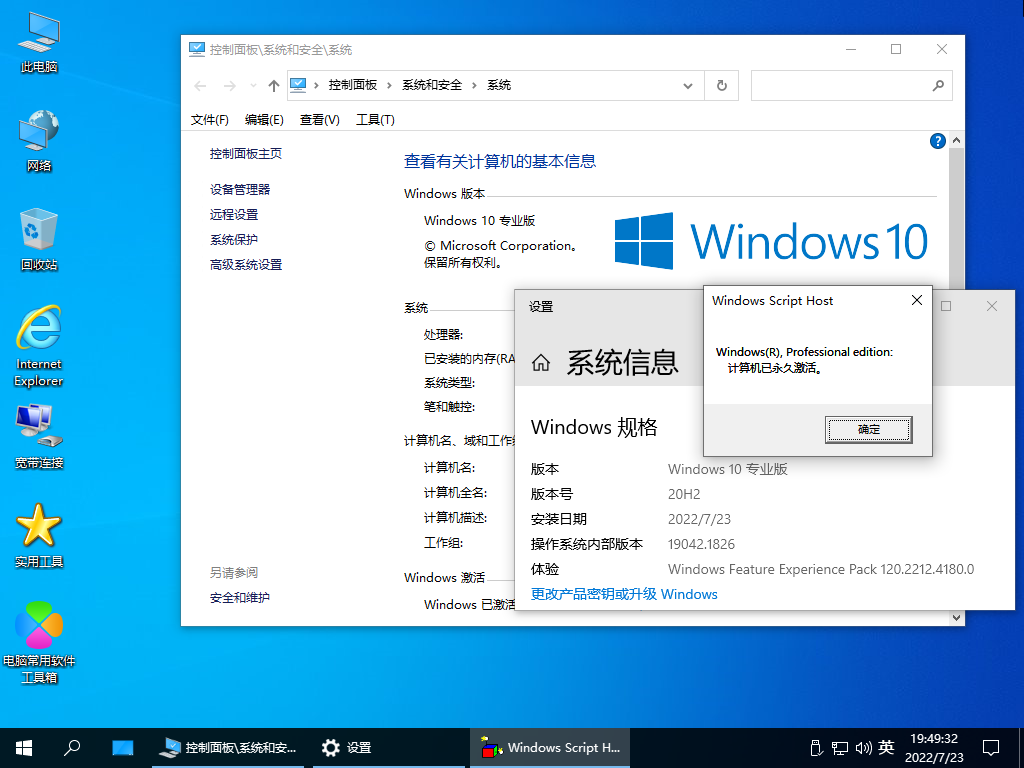Click 确定 in Windows Script Host dialog
Image resolution: width=1024 pixels, height=768 pixels.
click(869, 430)
